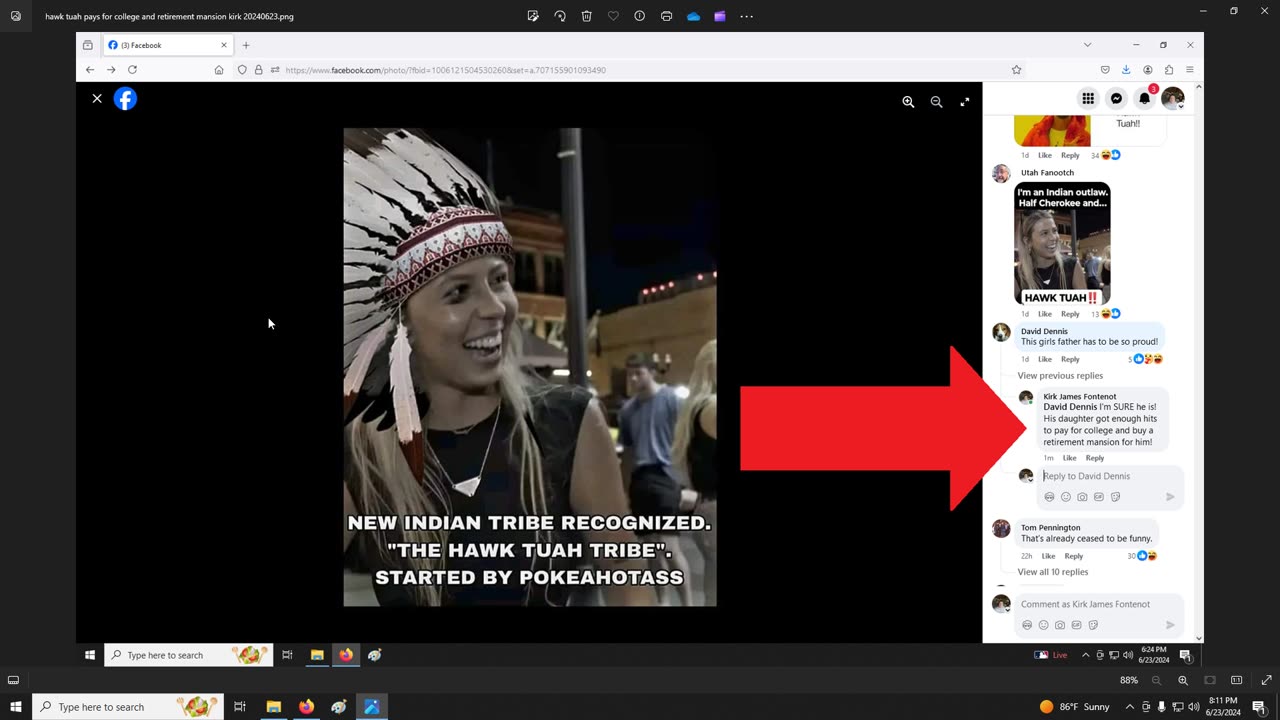Click the Fit to window icon in status bar

tap(1210, 680)
